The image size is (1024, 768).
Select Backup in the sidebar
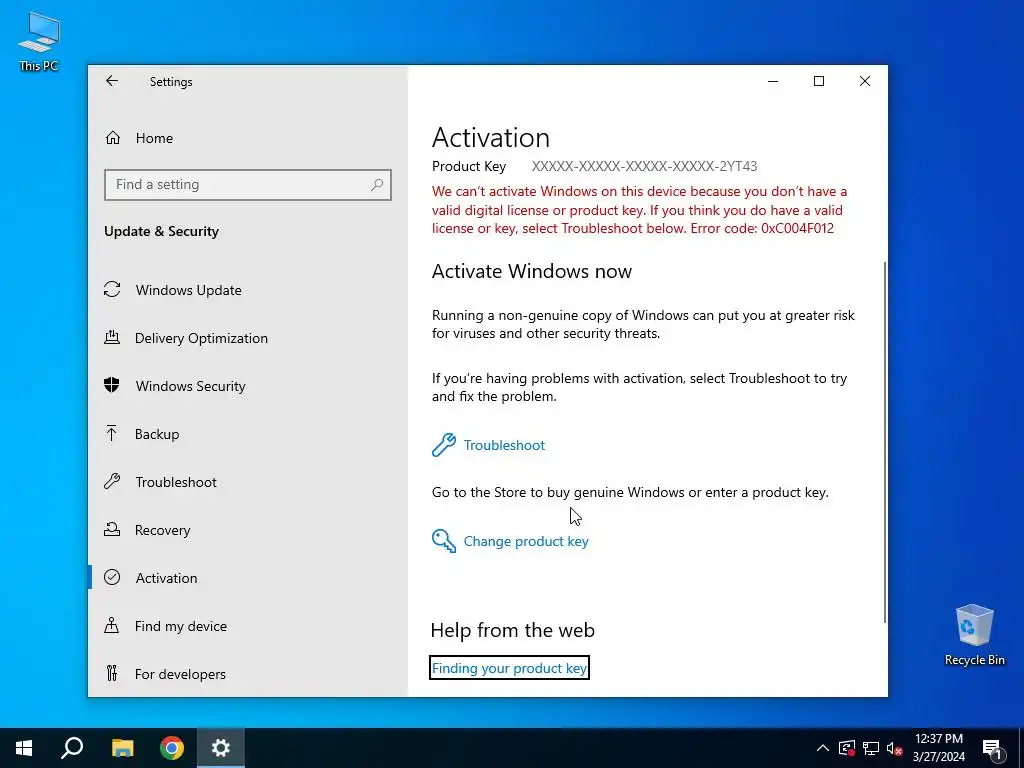(x=157, y=434)
